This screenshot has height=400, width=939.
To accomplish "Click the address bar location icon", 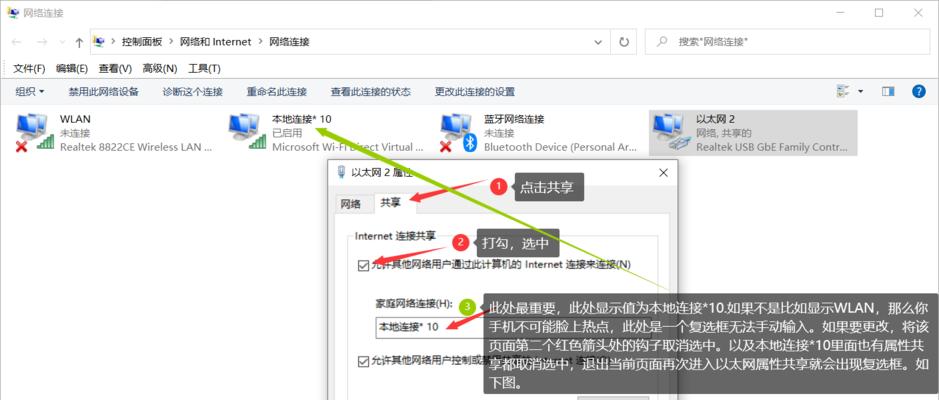I will (99, 41).
